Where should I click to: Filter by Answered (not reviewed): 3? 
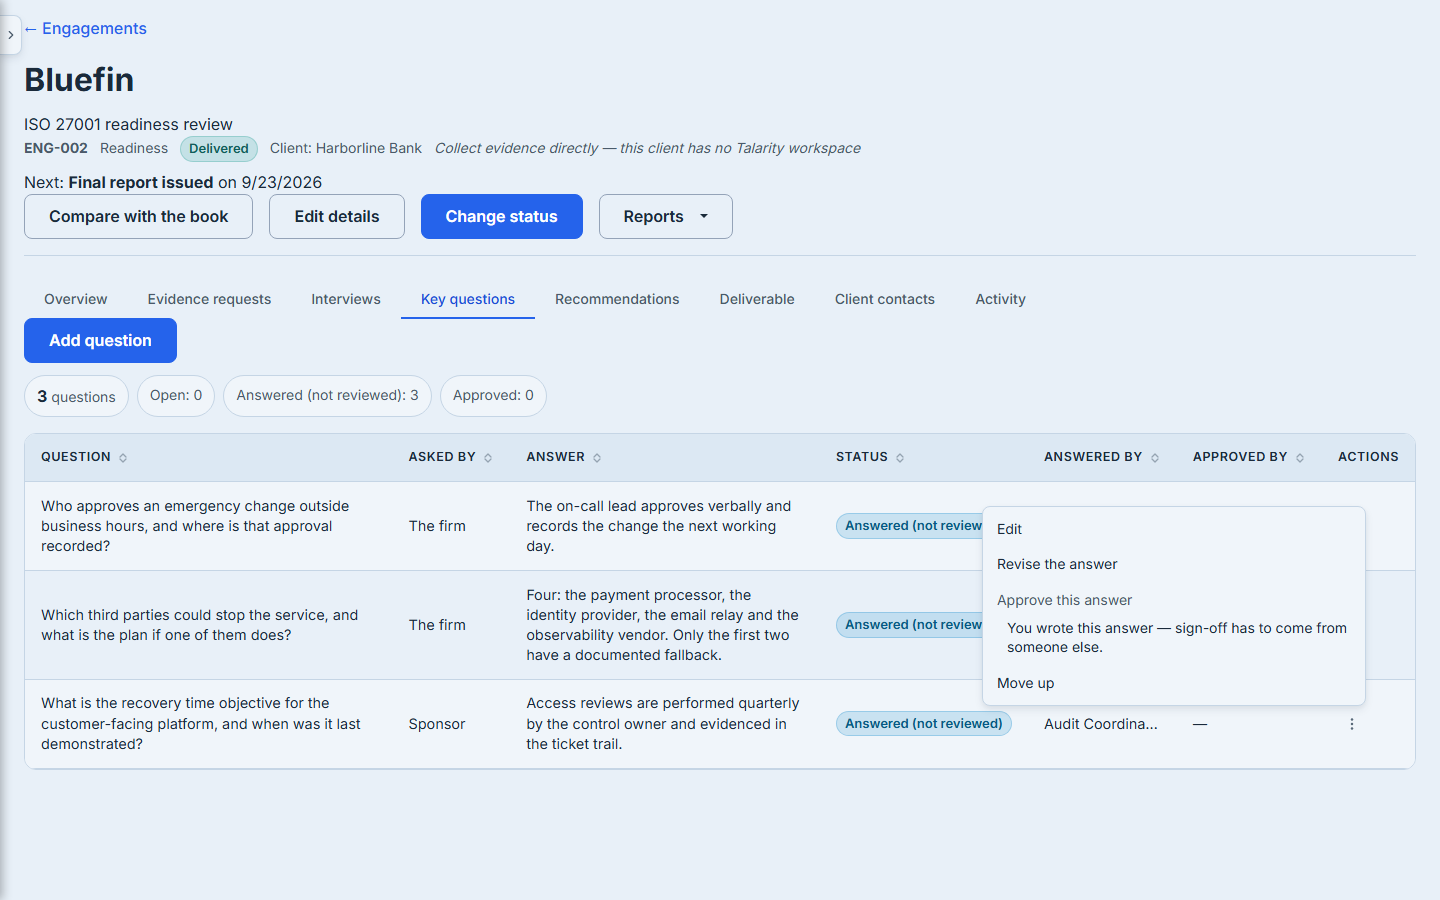click(328, 396)
